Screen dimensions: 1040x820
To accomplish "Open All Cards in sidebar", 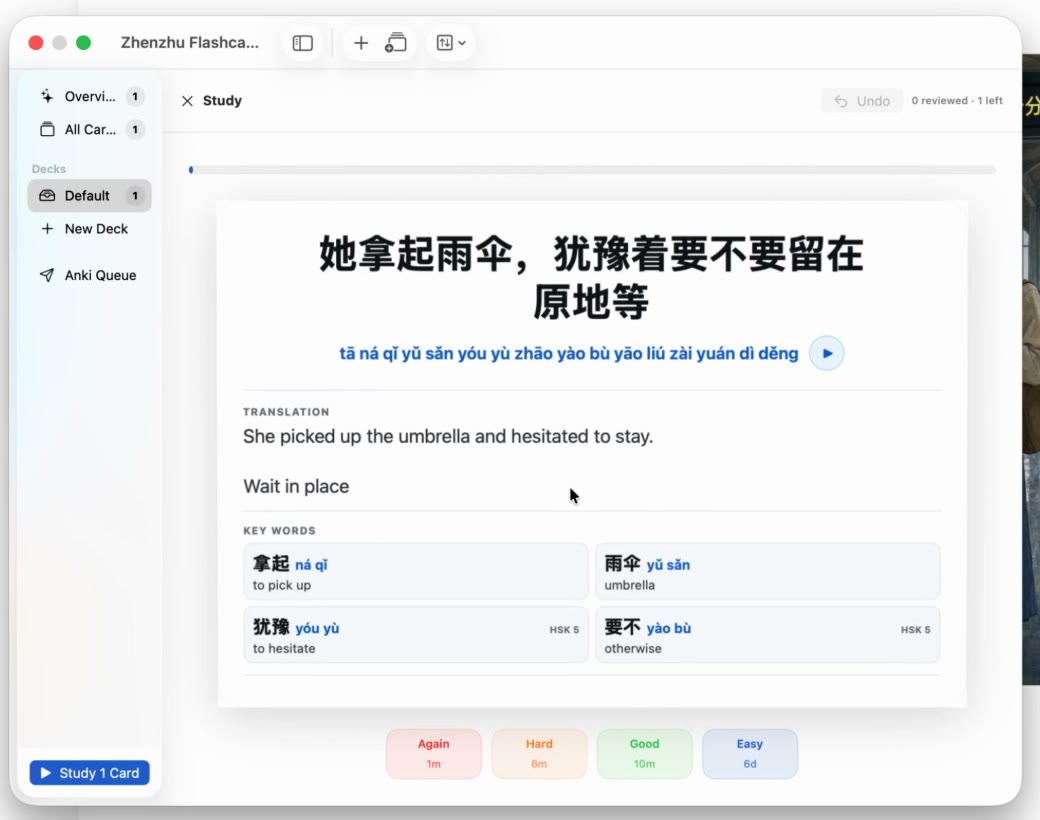I will (90, 129).
